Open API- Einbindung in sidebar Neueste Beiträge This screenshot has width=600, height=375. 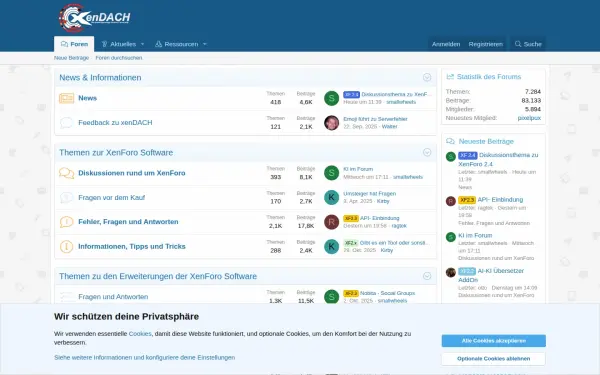tap(500, 200)
